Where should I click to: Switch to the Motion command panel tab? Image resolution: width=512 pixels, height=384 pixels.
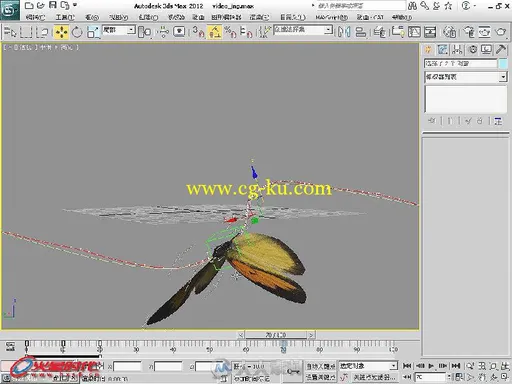tap(472, 50)
